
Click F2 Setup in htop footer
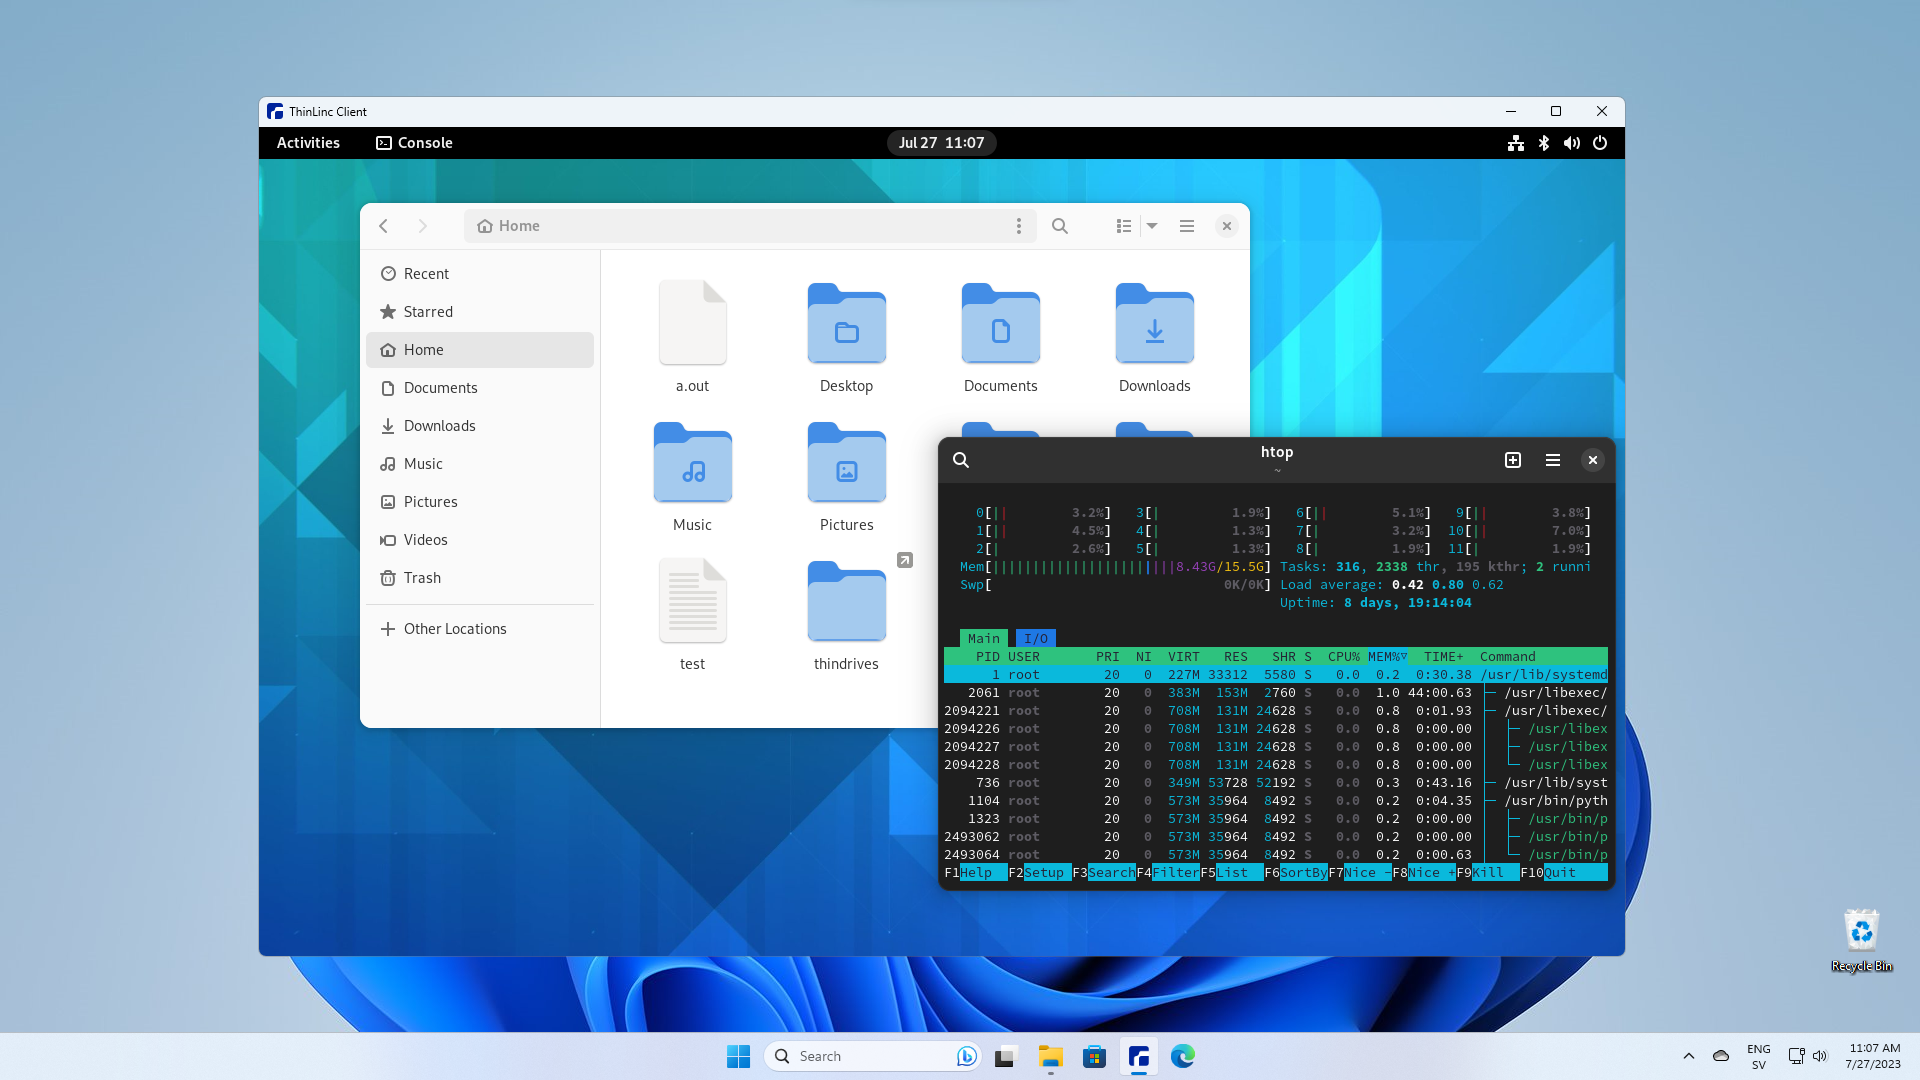[x=1043, y=873]
